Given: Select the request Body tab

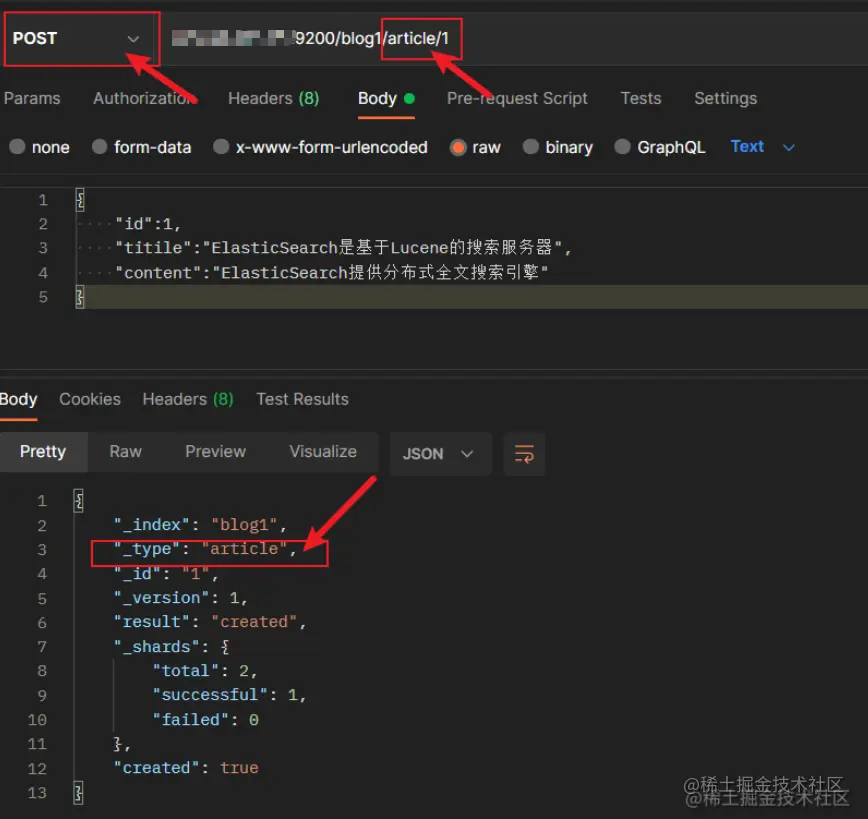Looking at the screenshot, I should [x=386, y=99].
